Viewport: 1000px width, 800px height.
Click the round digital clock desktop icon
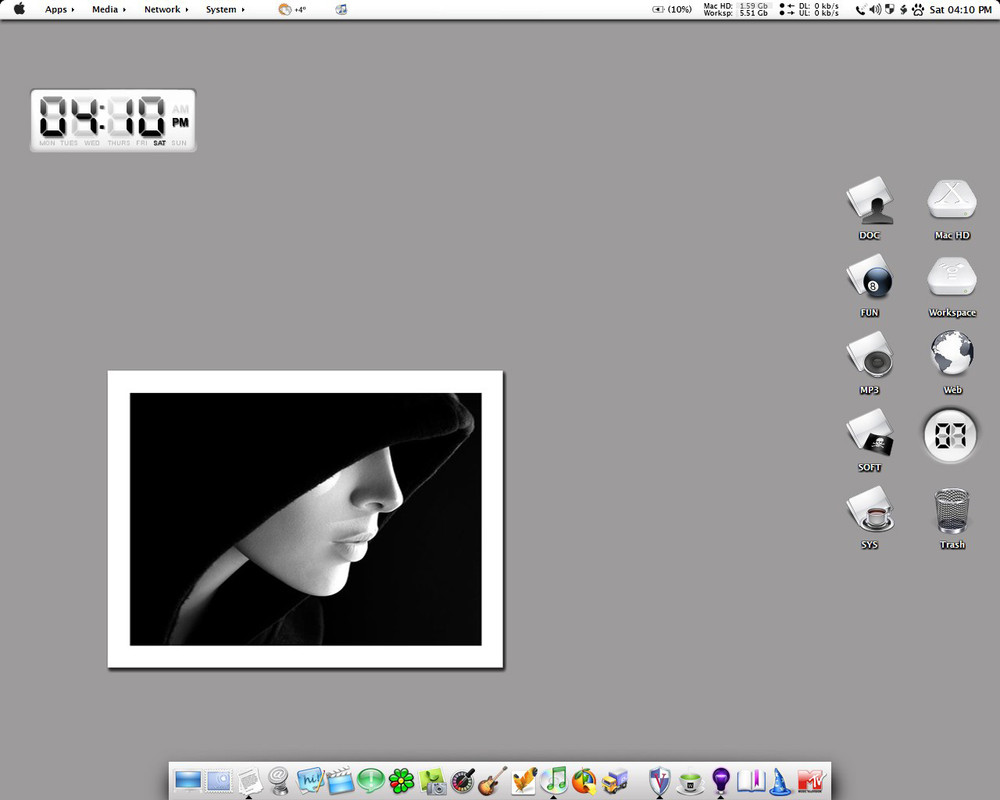950,435
